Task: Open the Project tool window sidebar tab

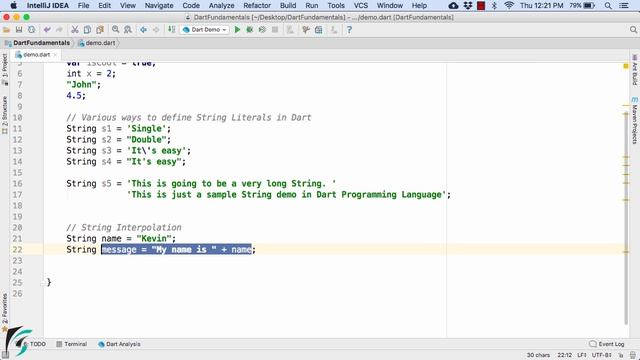Action: (4, 69)
